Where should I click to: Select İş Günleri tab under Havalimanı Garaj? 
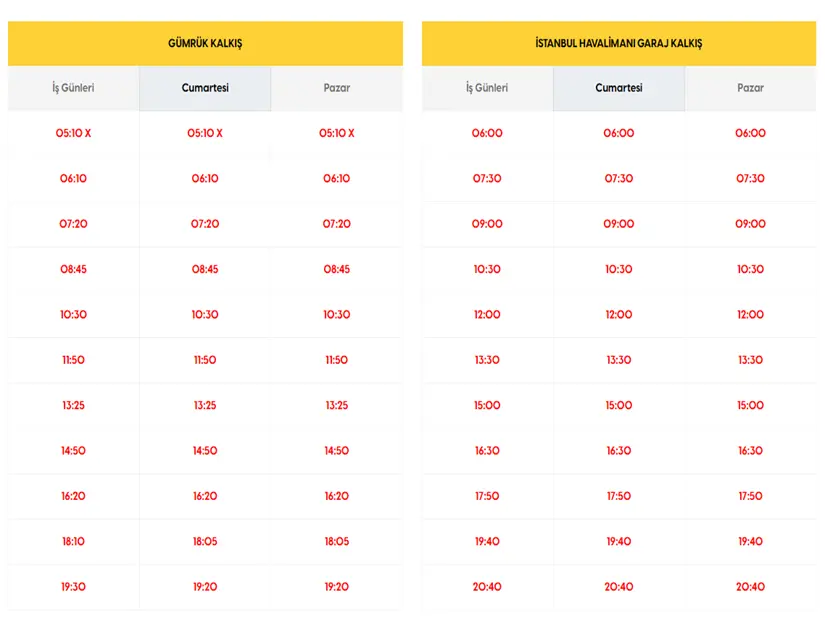coord(487,88)
